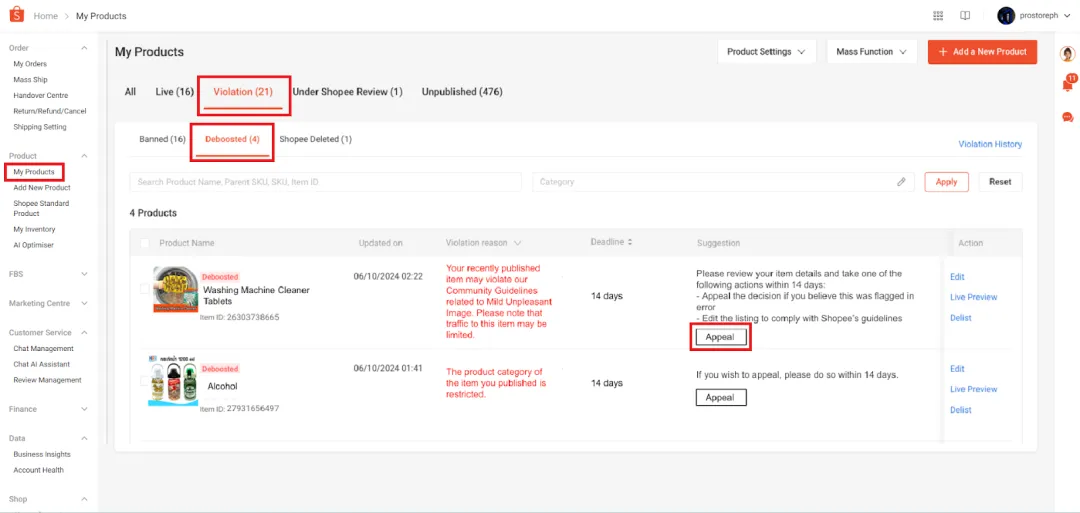Click the product search input field

tap(325, 182)
